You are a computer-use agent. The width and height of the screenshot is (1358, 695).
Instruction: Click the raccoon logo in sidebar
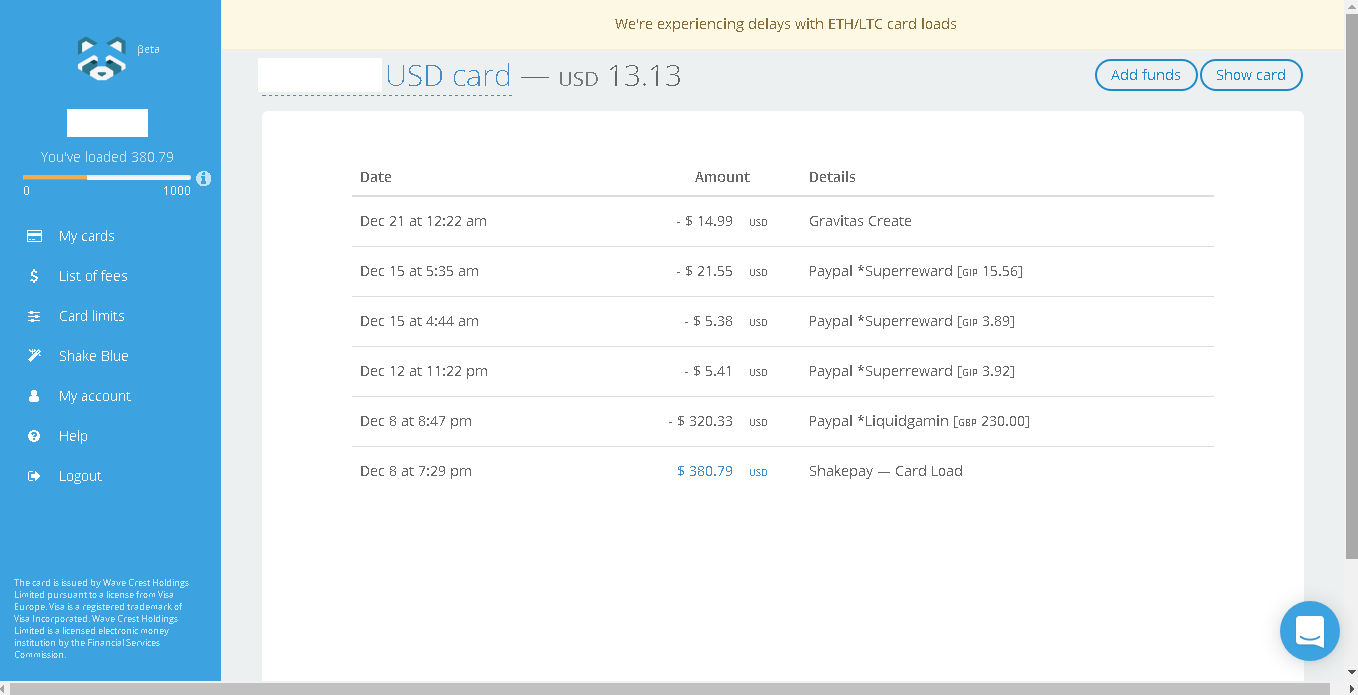pos(101,59)
